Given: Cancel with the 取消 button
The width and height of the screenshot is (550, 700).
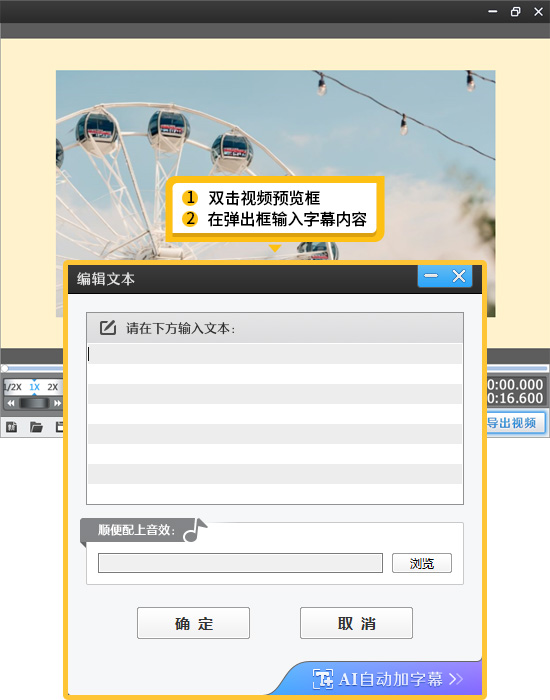Looking at the screenshot, I should (x=356, y=623).
